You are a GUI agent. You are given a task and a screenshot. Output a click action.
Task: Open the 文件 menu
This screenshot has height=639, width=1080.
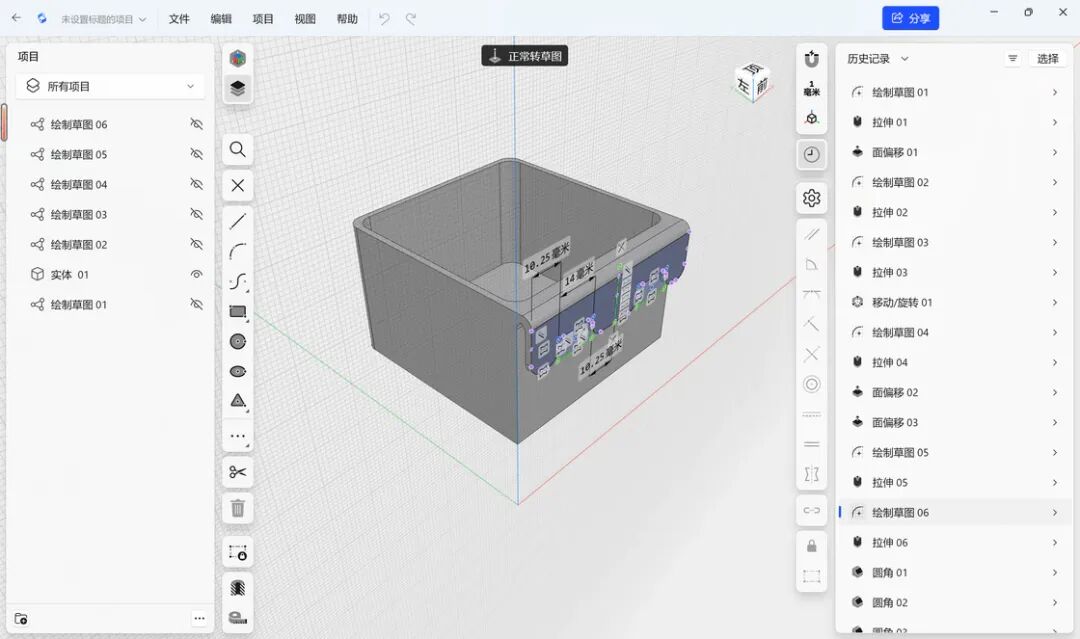pos(179,19)
